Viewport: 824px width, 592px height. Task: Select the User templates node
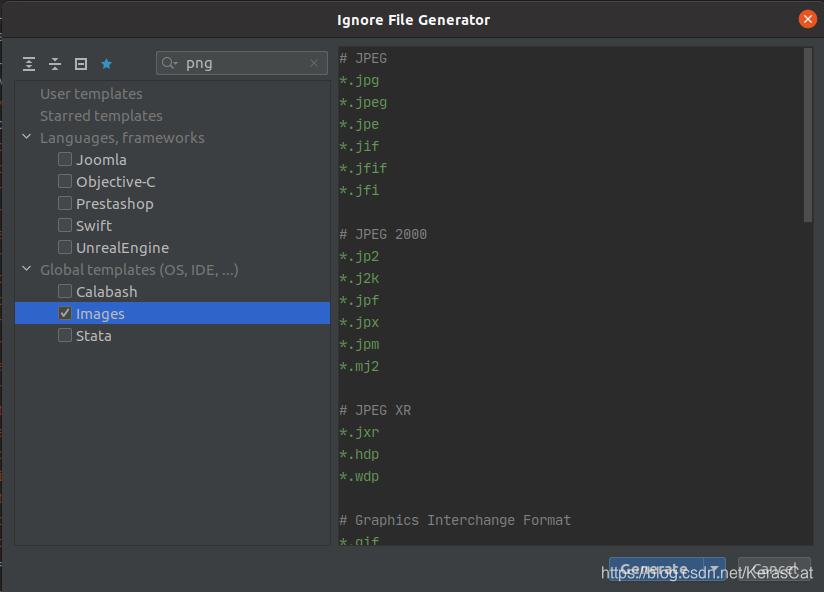[x=91, y=94]
